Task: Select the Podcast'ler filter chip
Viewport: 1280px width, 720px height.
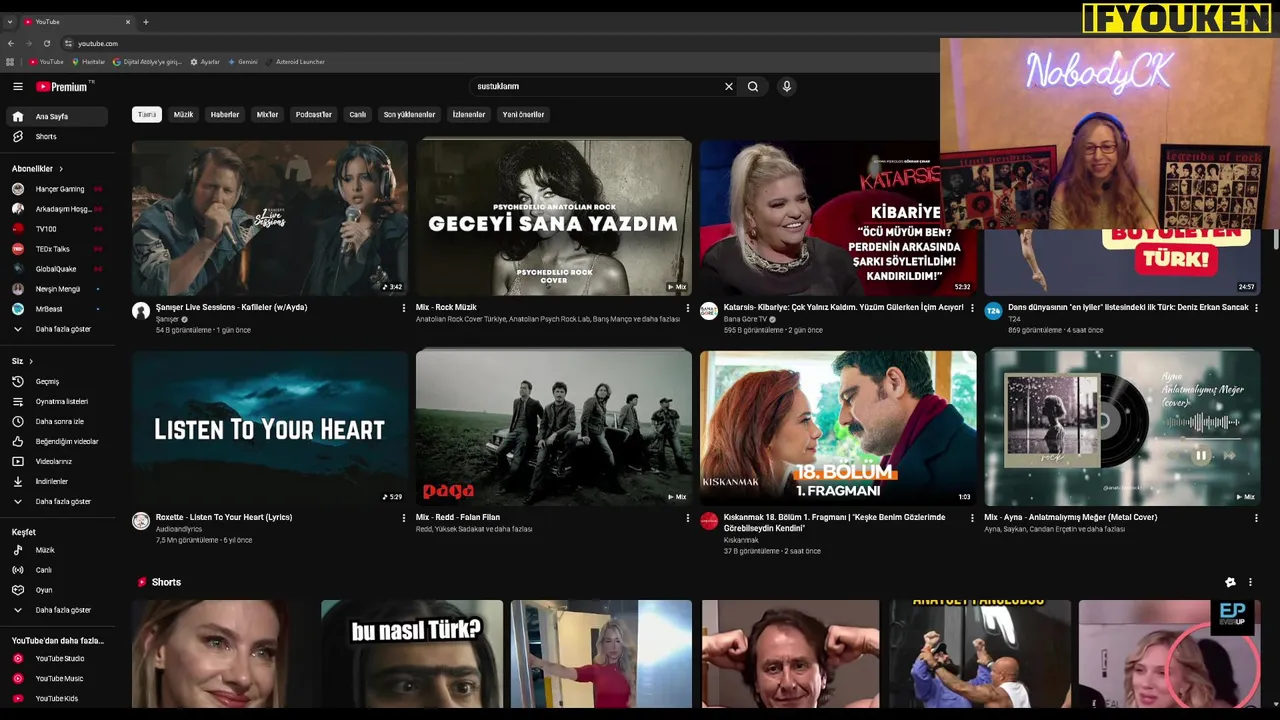Action: tap(313, 114)
